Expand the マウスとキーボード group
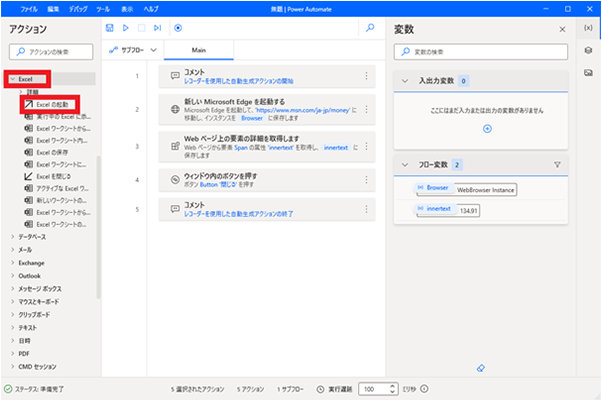602x401 pixels. tap(13, 302)
